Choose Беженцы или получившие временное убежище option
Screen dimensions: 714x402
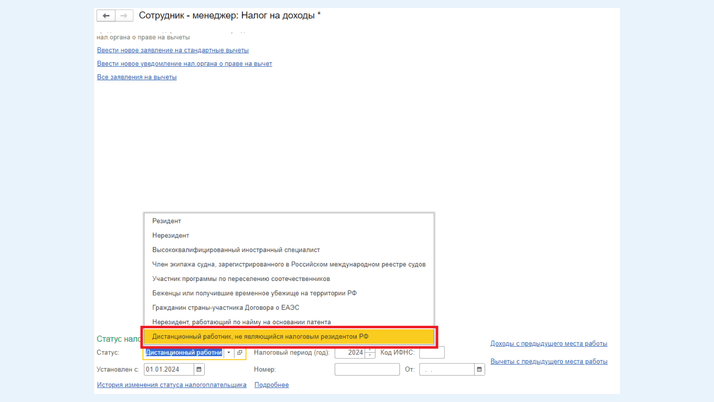pyautogui.click(x=289, y=293)
